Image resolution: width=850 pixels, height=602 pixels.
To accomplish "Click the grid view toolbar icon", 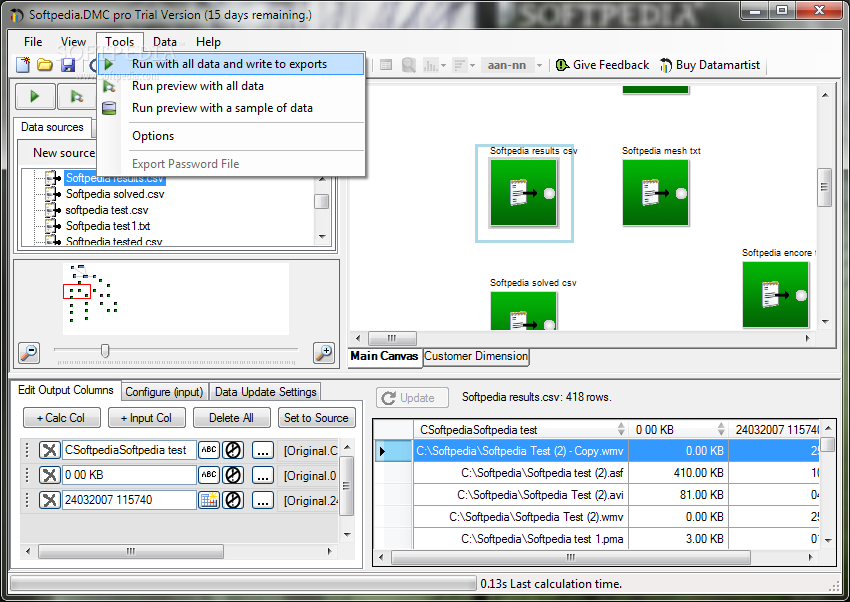I will click(386, 65).
